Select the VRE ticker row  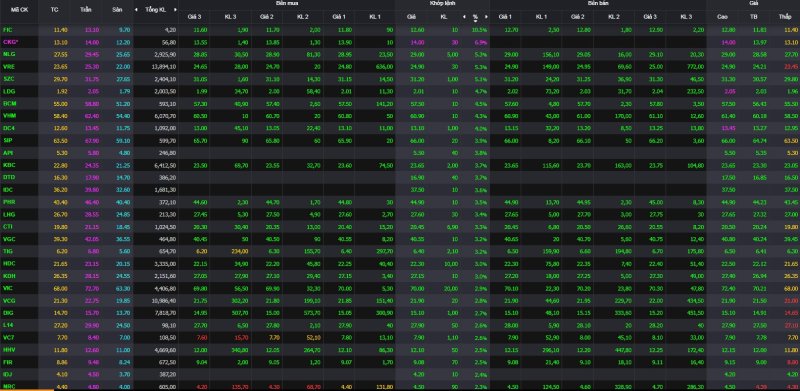(400, 67)
